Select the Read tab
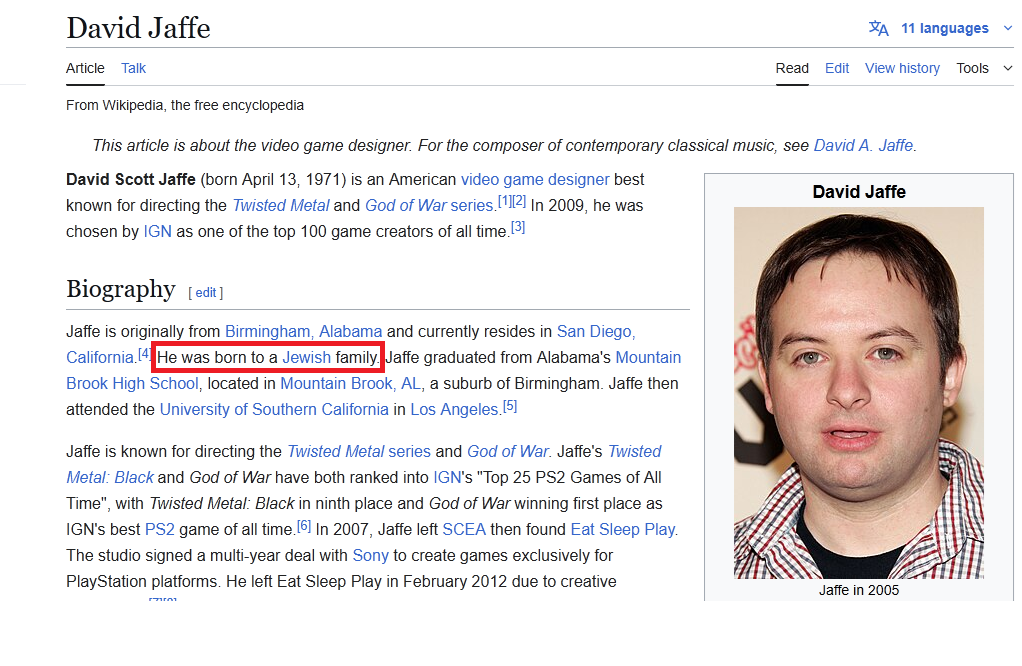1022x666 pixels. (792, 68)
